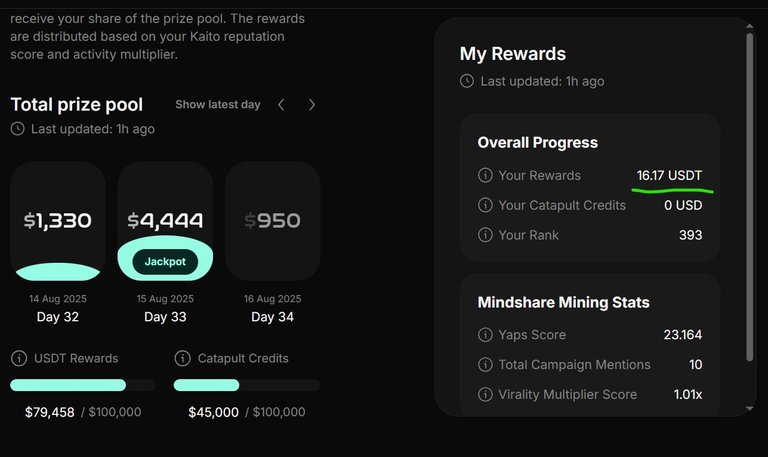Click the info icon beside Your Catapult Credits
The image size is (768, 457).
485,205
